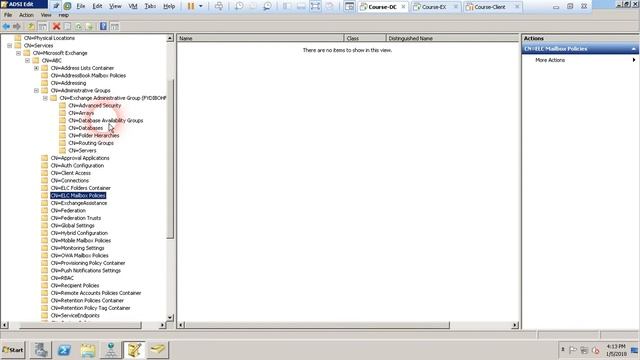Open the ADSI Edit File menu
This screenshot has width=640, height=360.
coord(8,15)
